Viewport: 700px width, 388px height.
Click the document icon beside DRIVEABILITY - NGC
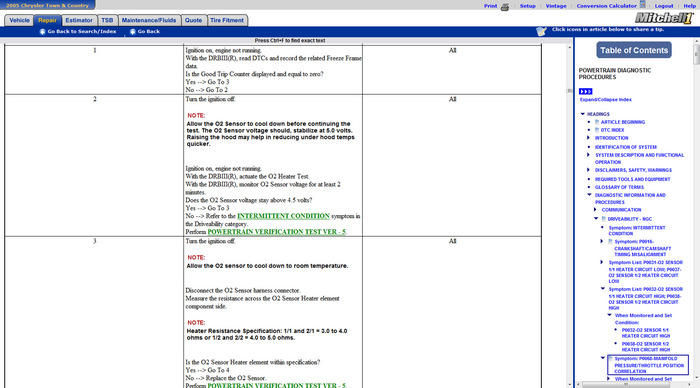point(604,219)
